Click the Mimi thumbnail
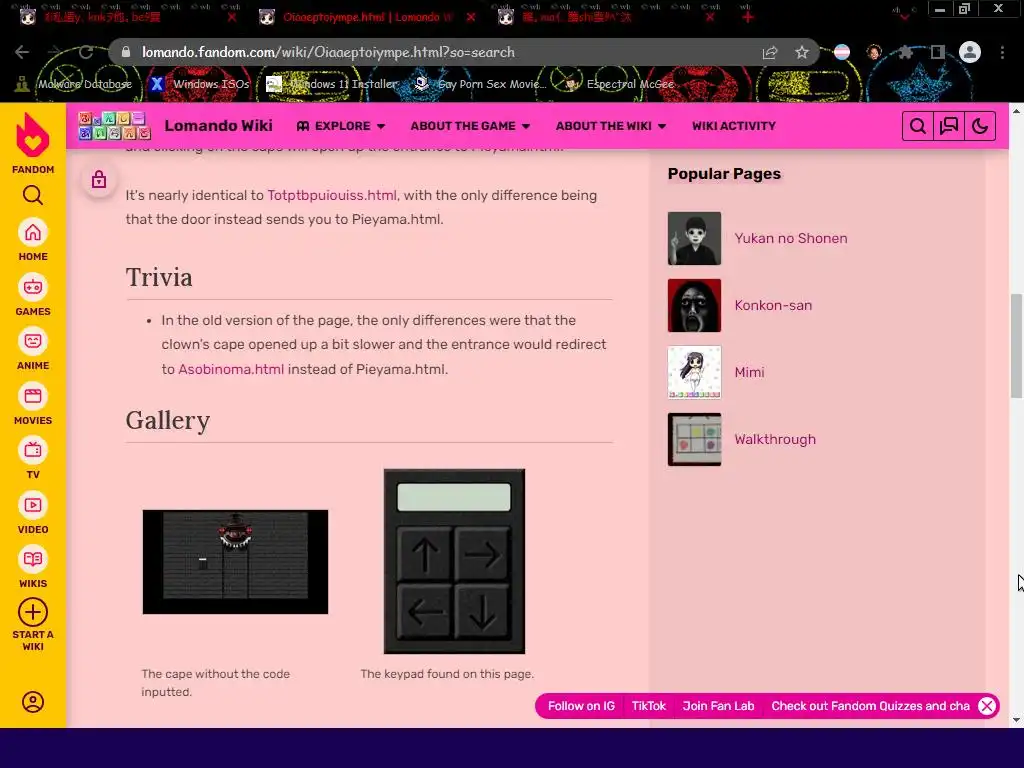The height and width of the screenshot is (768, 1024). click(694, 372)
